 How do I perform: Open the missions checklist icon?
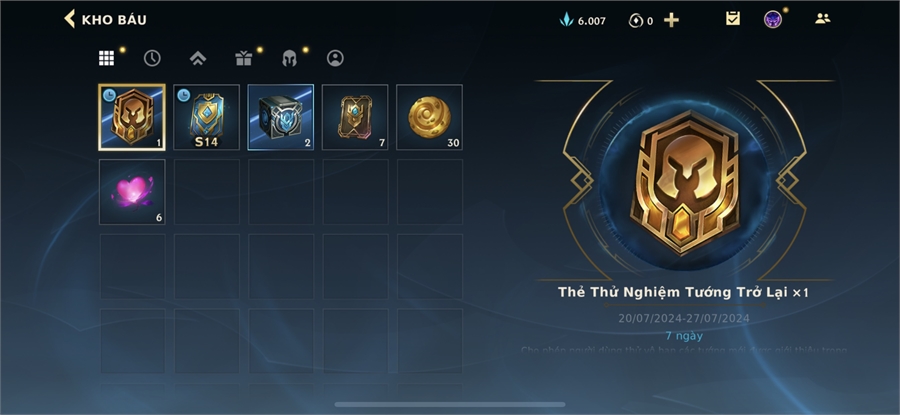732,19
